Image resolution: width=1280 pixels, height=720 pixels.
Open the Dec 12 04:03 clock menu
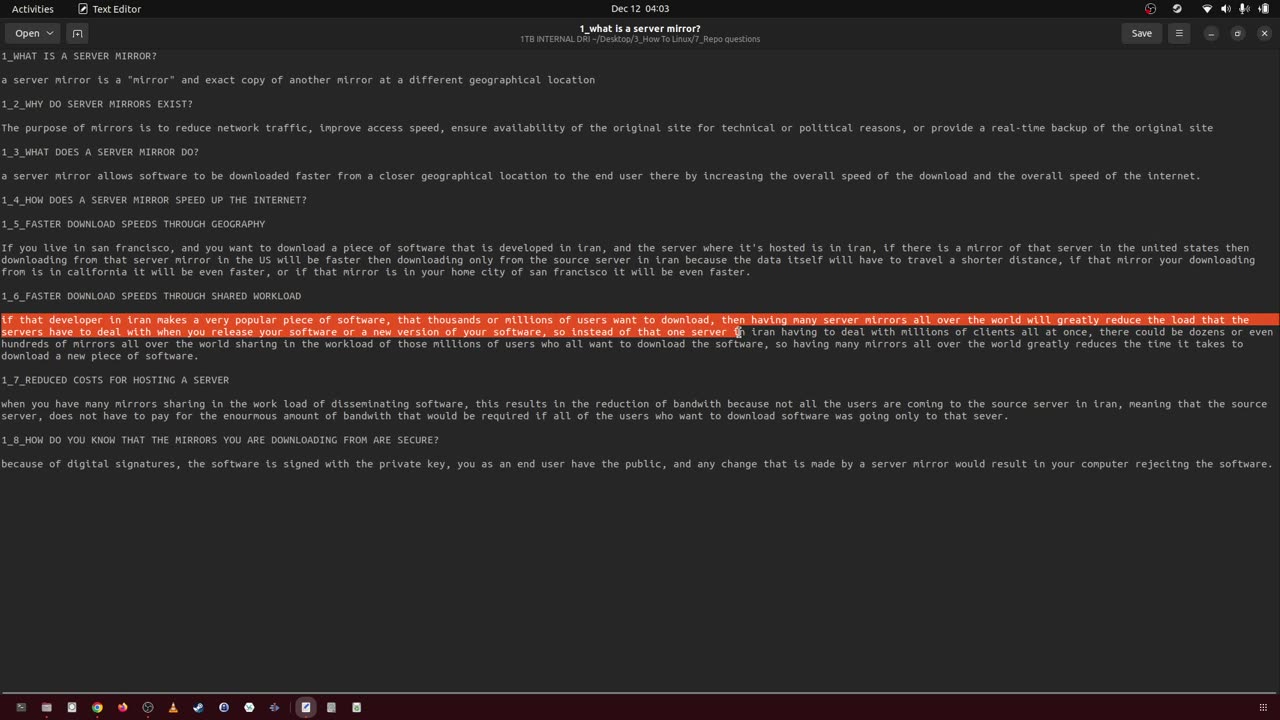[640, 8]
